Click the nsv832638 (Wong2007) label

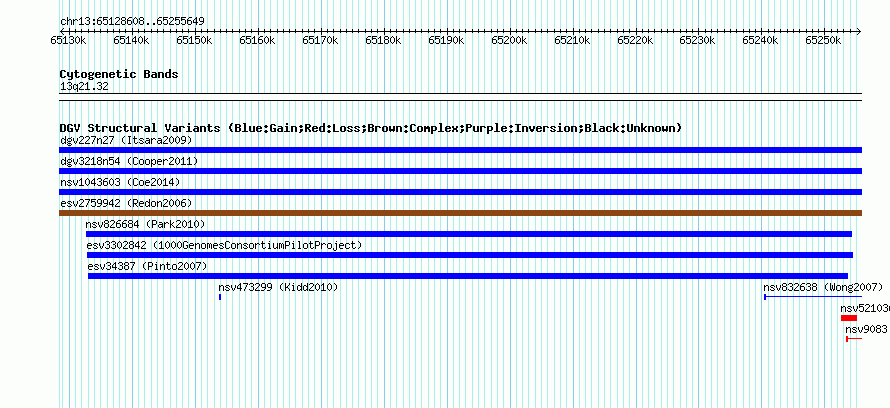pyautogui.click(x=823, y=287)
